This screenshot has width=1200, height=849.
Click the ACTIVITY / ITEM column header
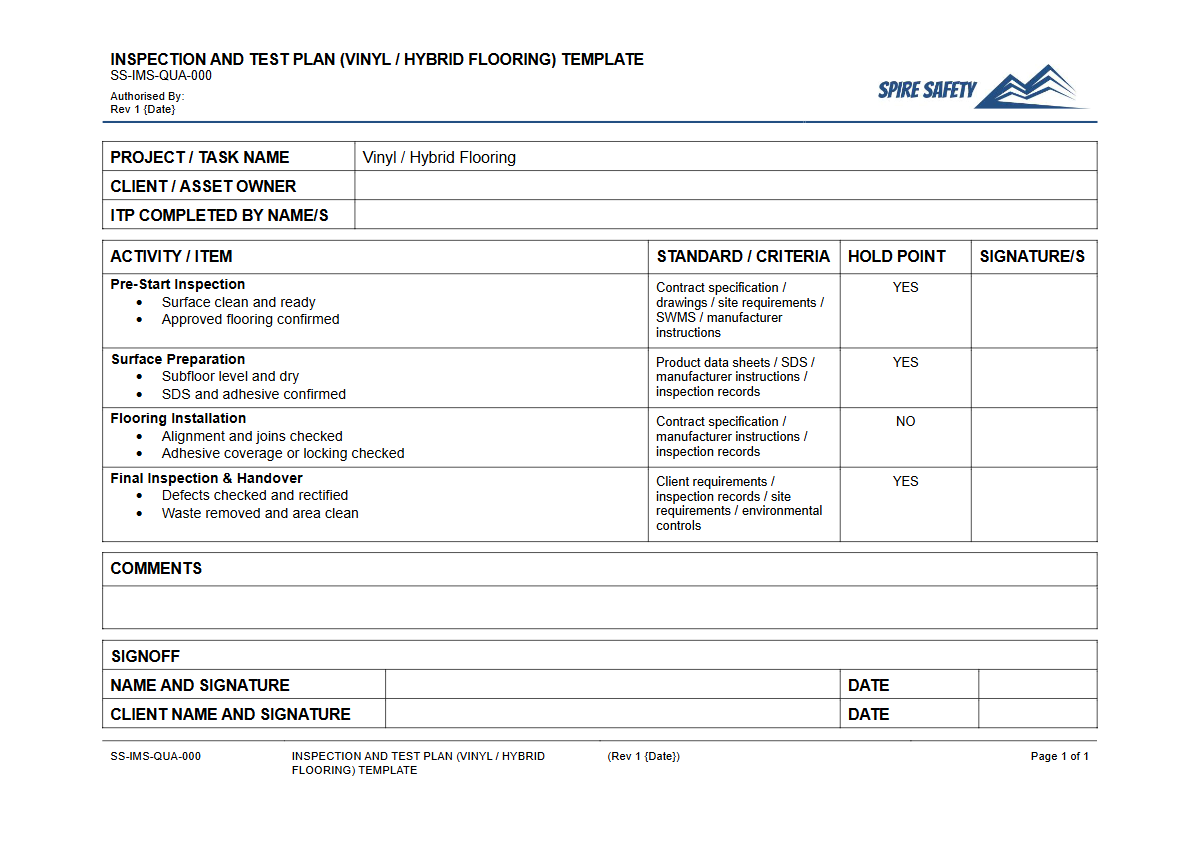point(171,257)
